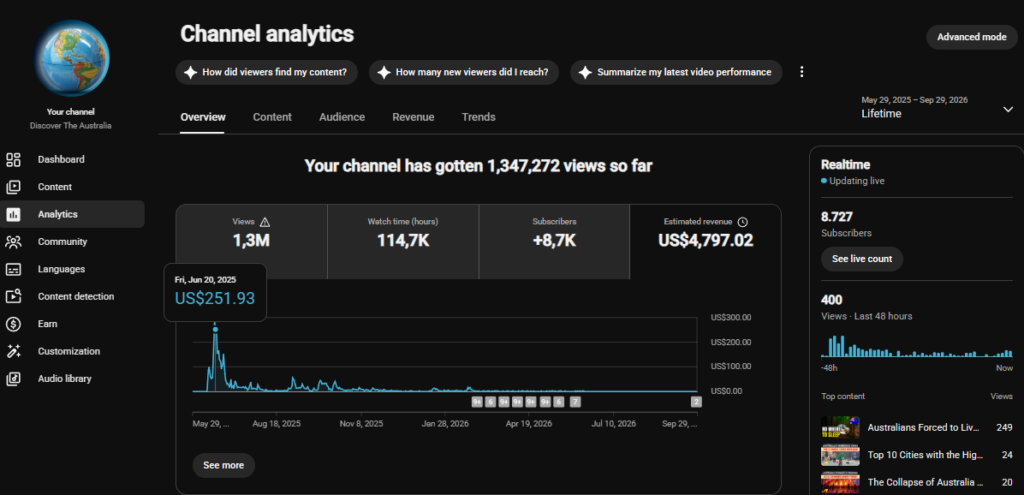Click the '400' views last 48 hours value

[831, 300]
